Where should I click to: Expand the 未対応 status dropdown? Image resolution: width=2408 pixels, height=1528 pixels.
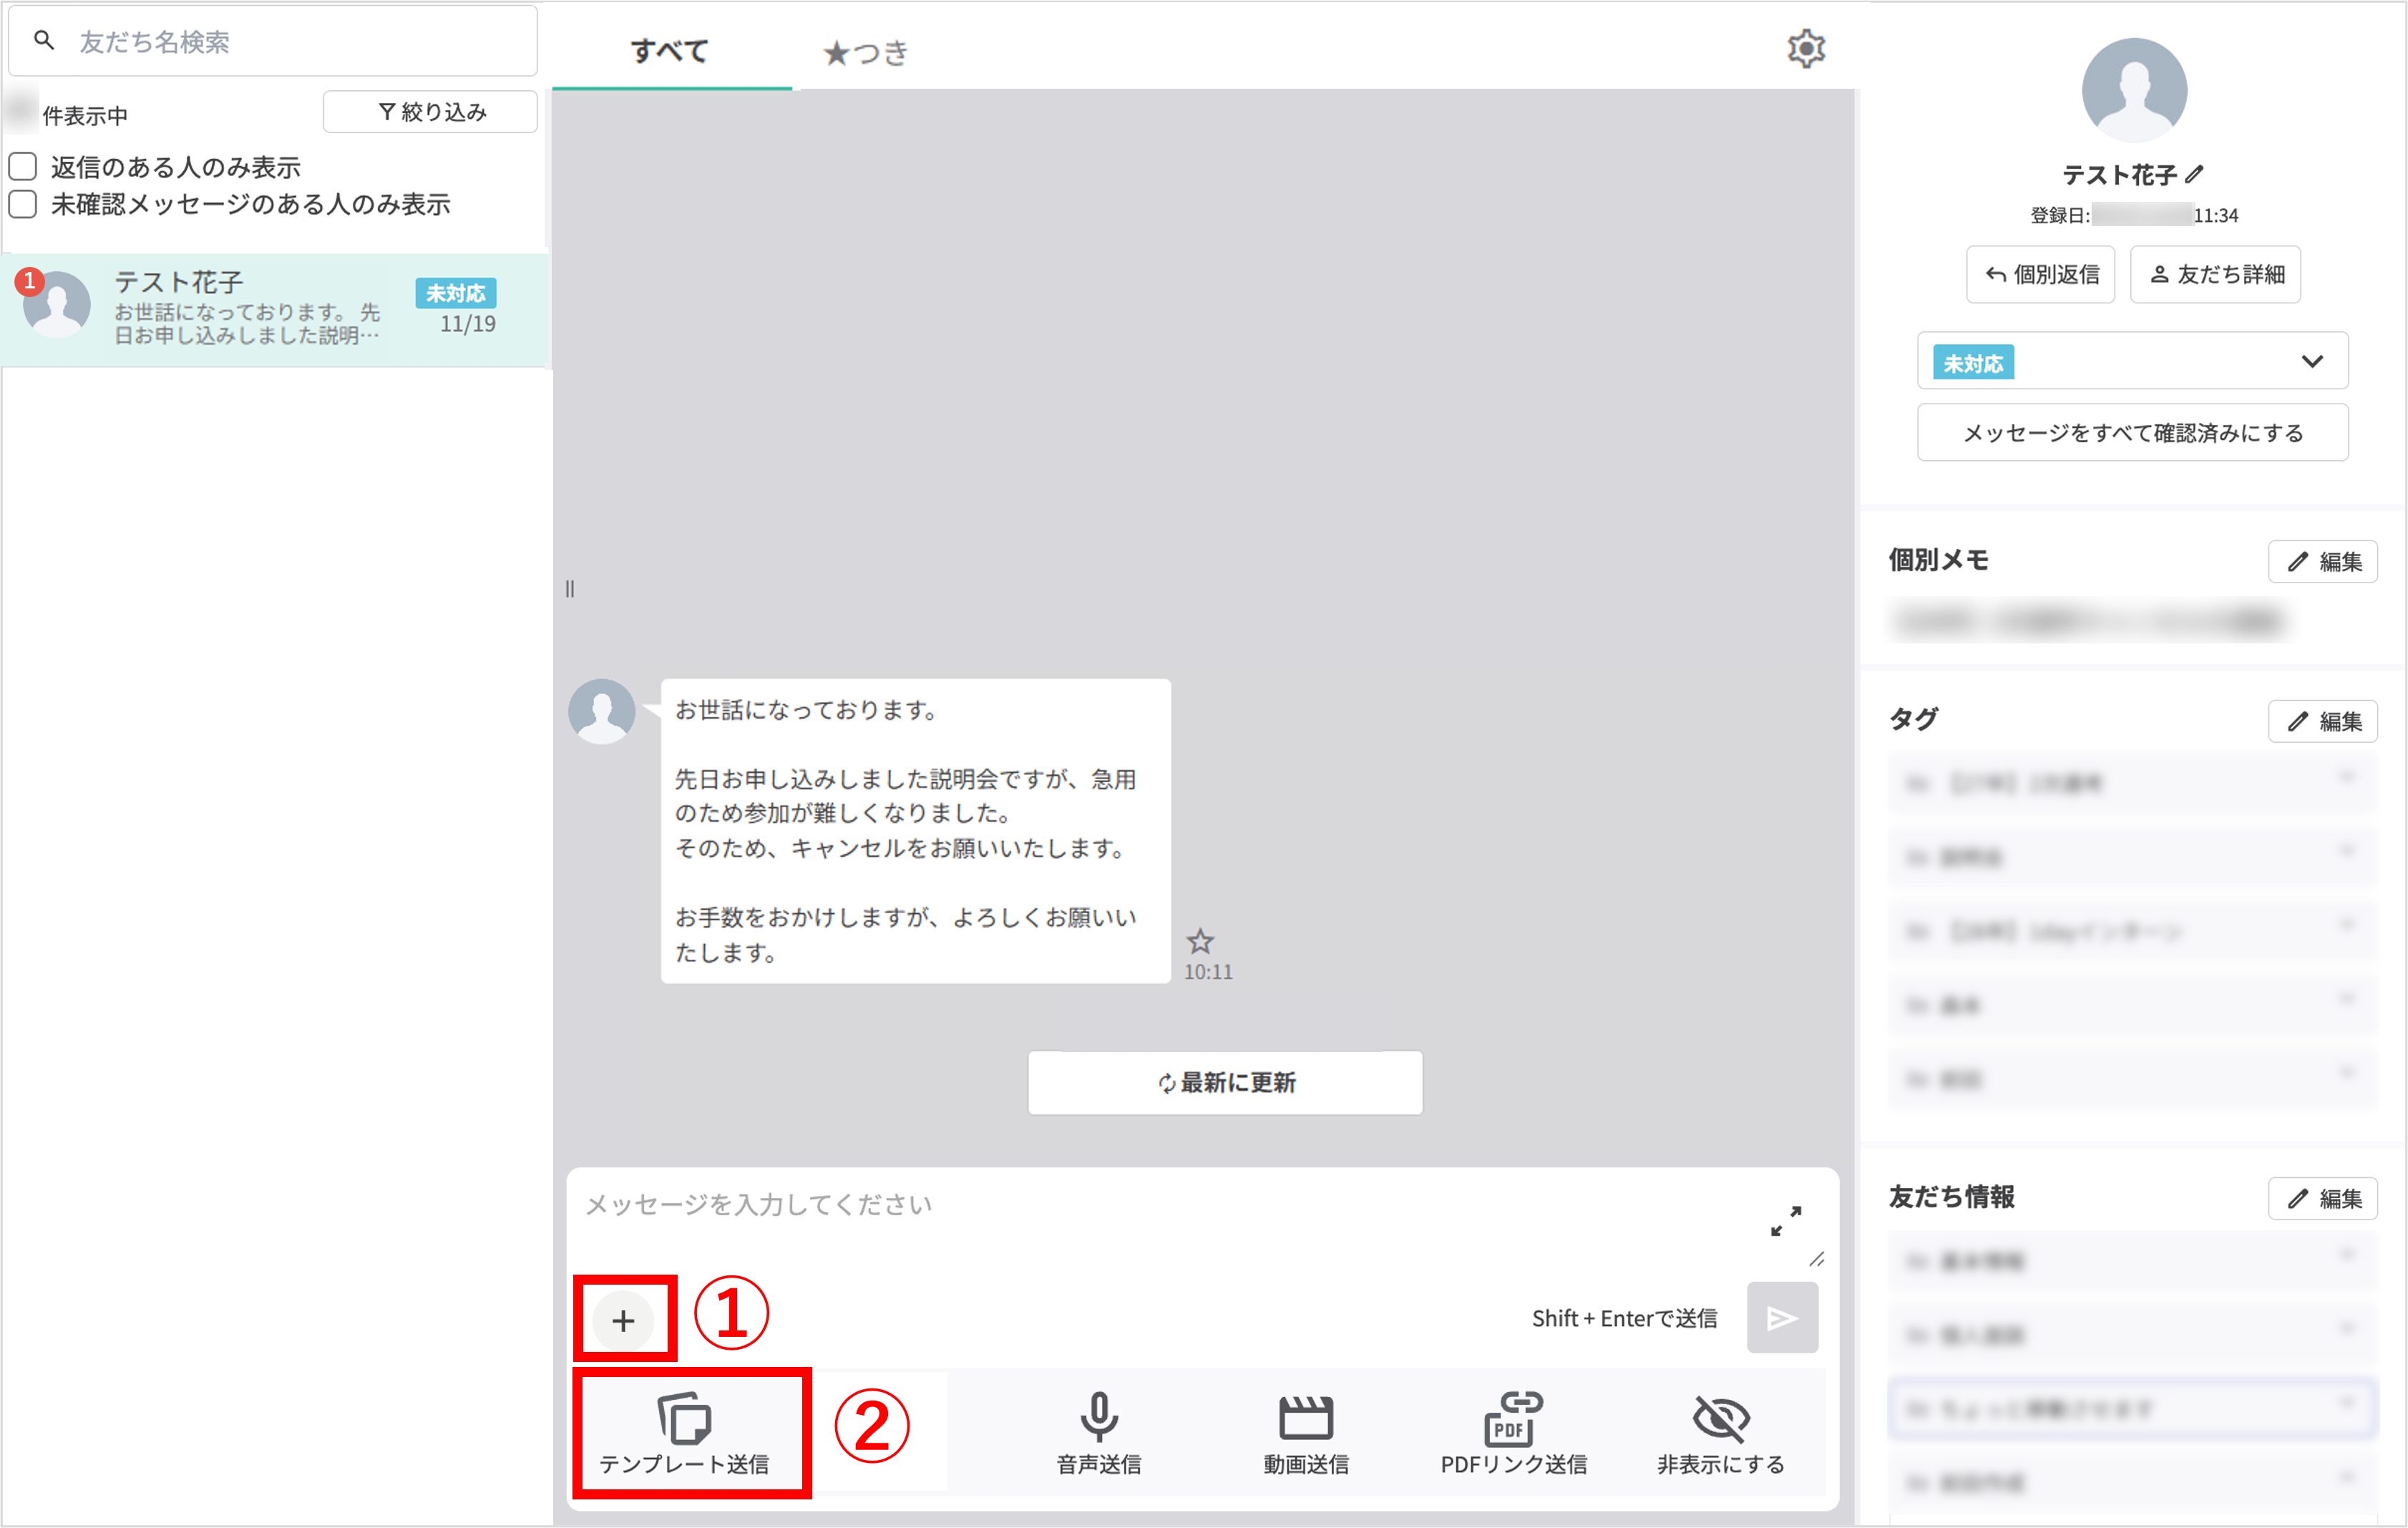2313,361
